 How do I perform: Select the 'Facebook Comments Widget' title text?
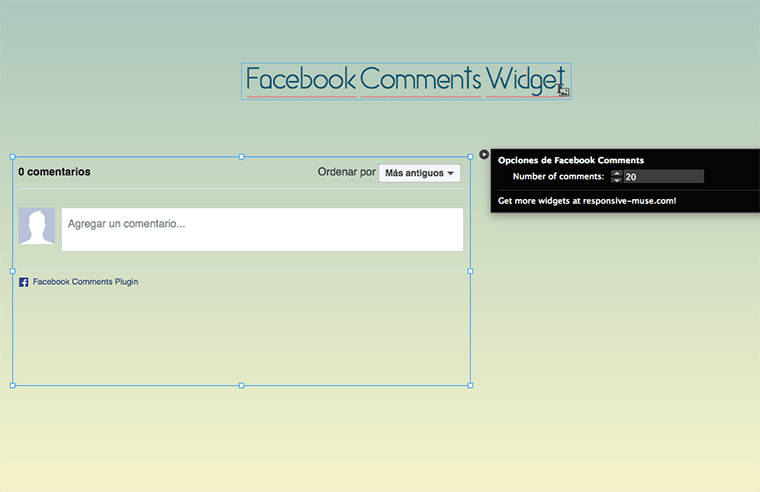(406, 79)
